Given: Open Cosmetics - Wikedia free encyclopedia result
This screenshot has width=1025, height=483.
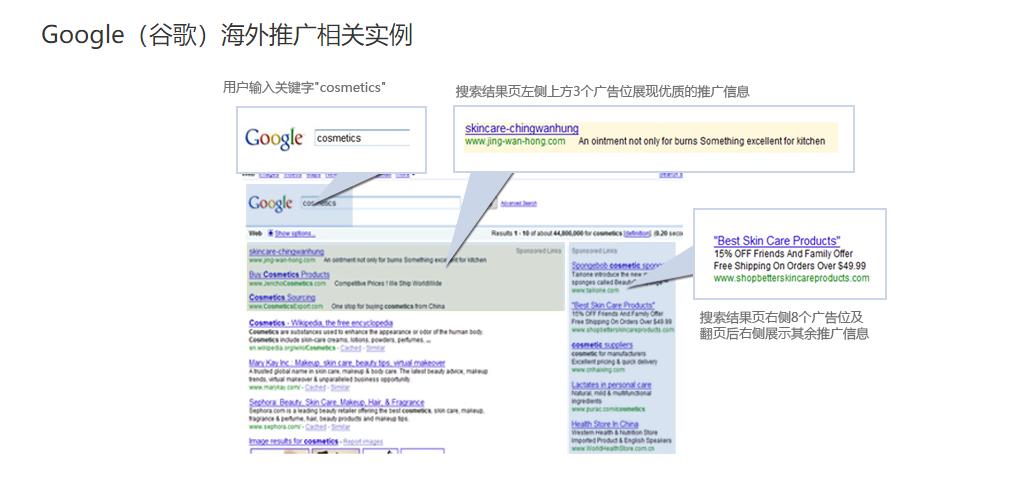Looking at the screenshot, I should click(321, 323).
